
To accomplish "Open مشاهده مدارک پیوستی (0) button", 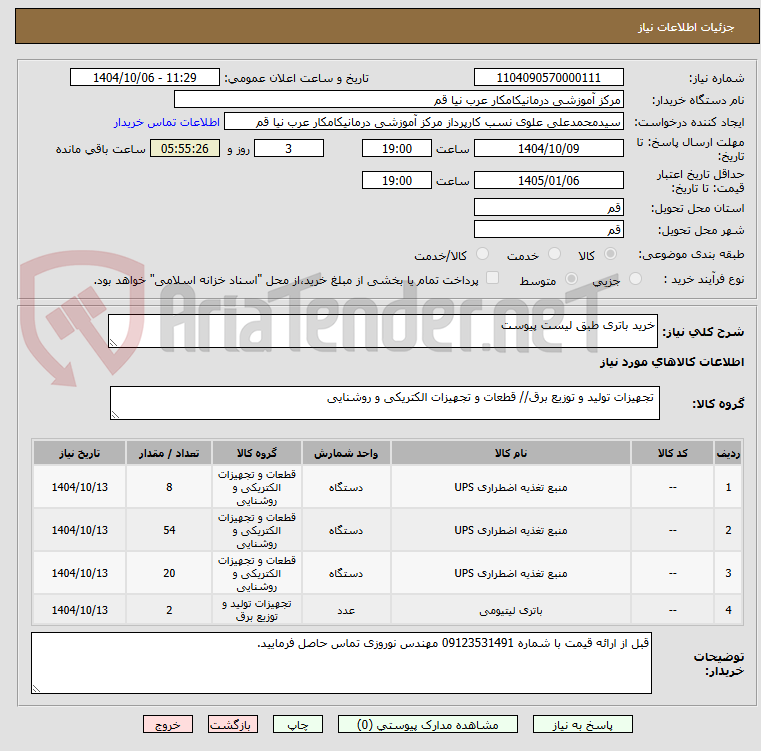I will 428,724.
